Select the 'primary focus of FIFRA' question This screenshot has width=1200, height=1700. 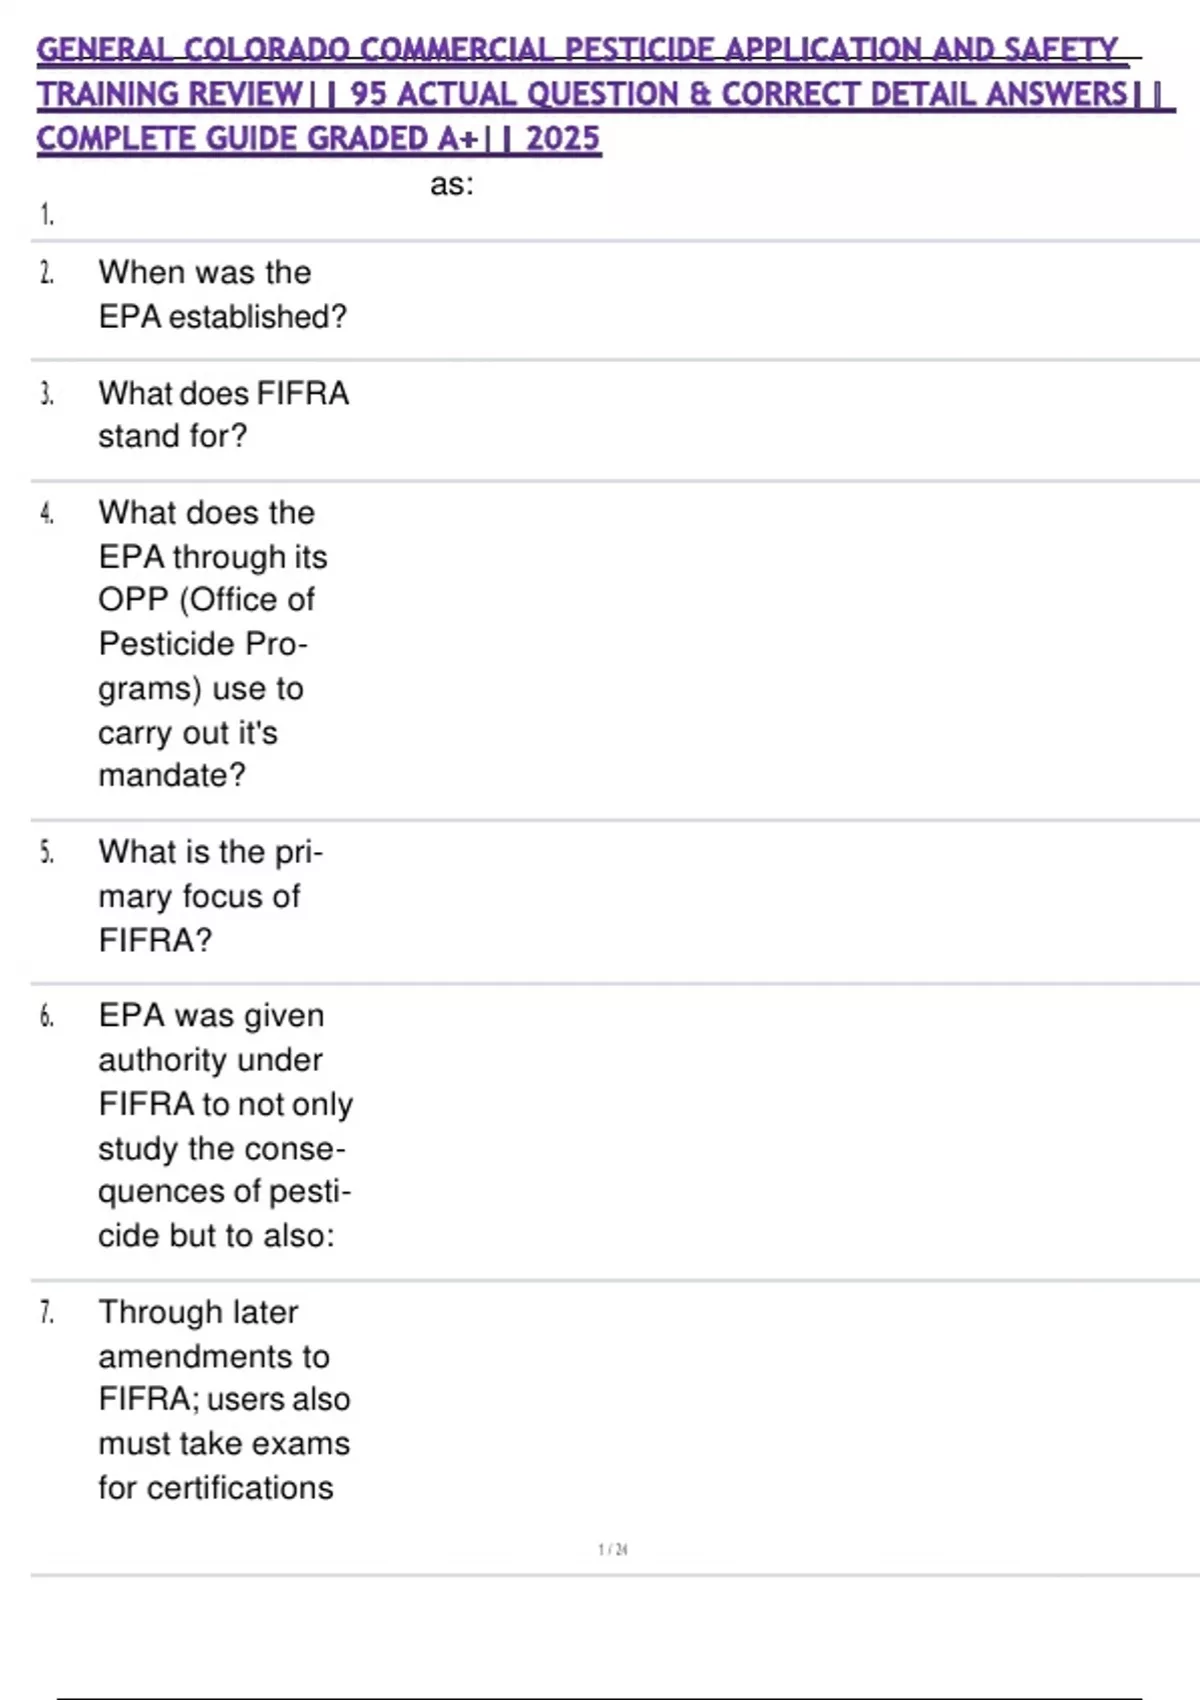point(210,896)
